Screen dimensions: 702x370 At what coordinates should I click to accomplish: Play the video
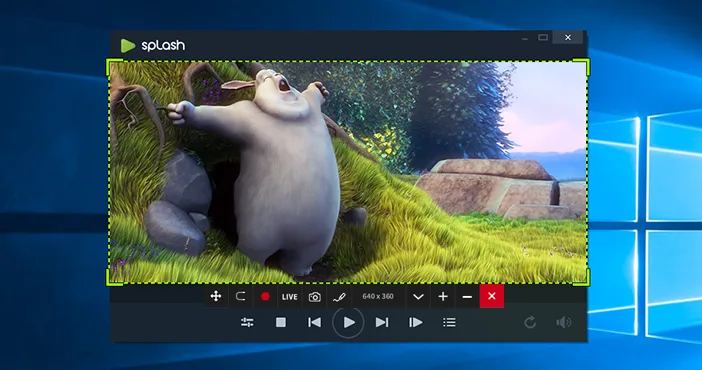pos(348,322)
